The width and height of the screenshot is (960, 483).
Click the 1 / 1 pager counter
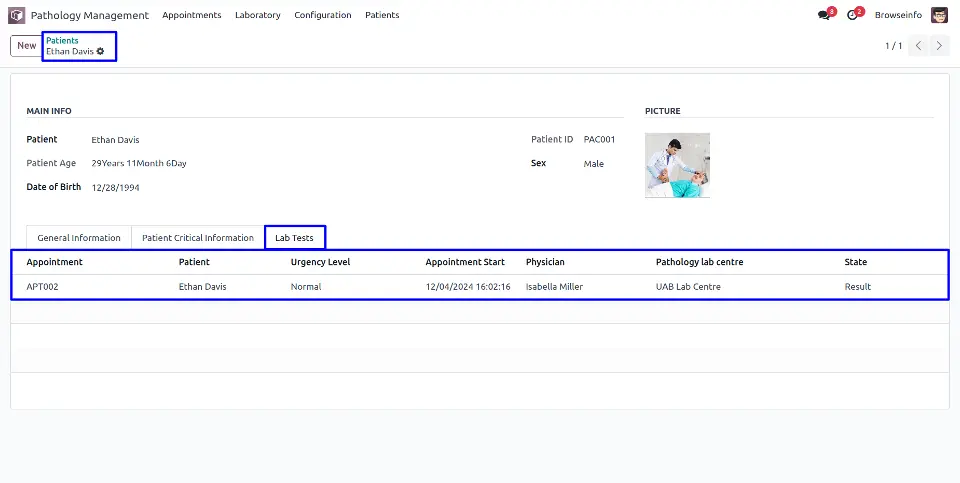click(x=894, y=46)
